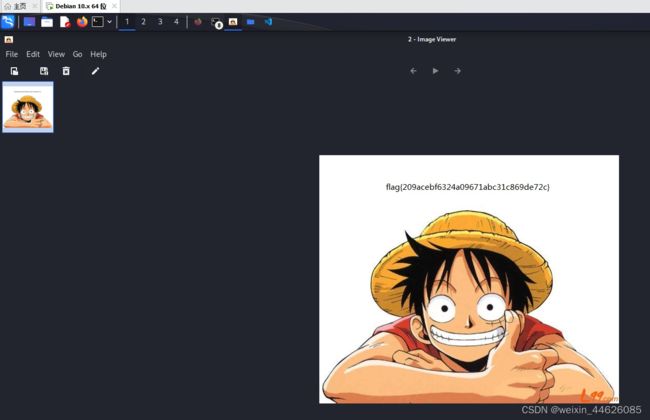The image size is (650, 420).
Task: Launch the text editor panel icon
Action: (65, 22)
